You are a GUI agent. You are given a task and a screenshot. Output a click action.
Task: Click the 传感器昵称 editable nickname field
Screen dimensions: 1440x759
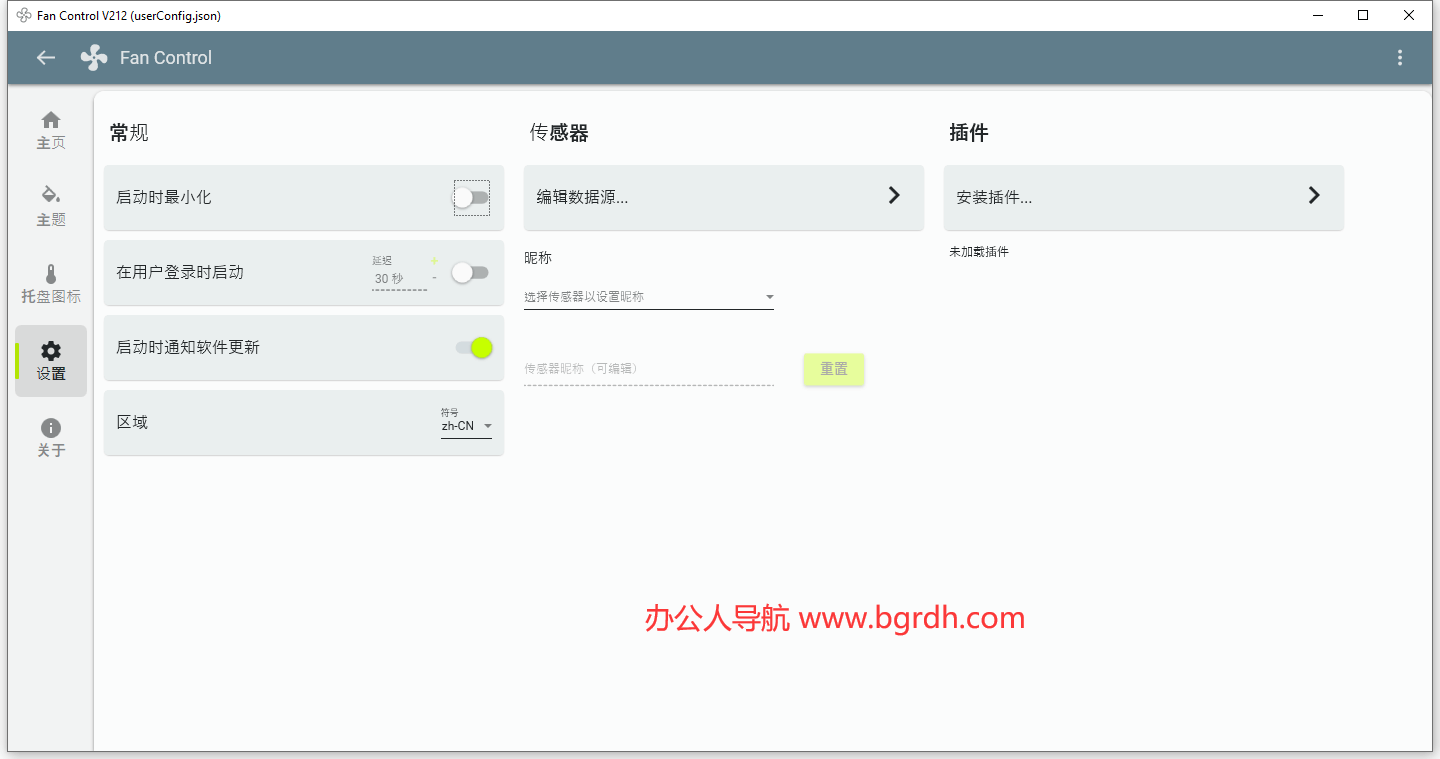coord(648,368)
